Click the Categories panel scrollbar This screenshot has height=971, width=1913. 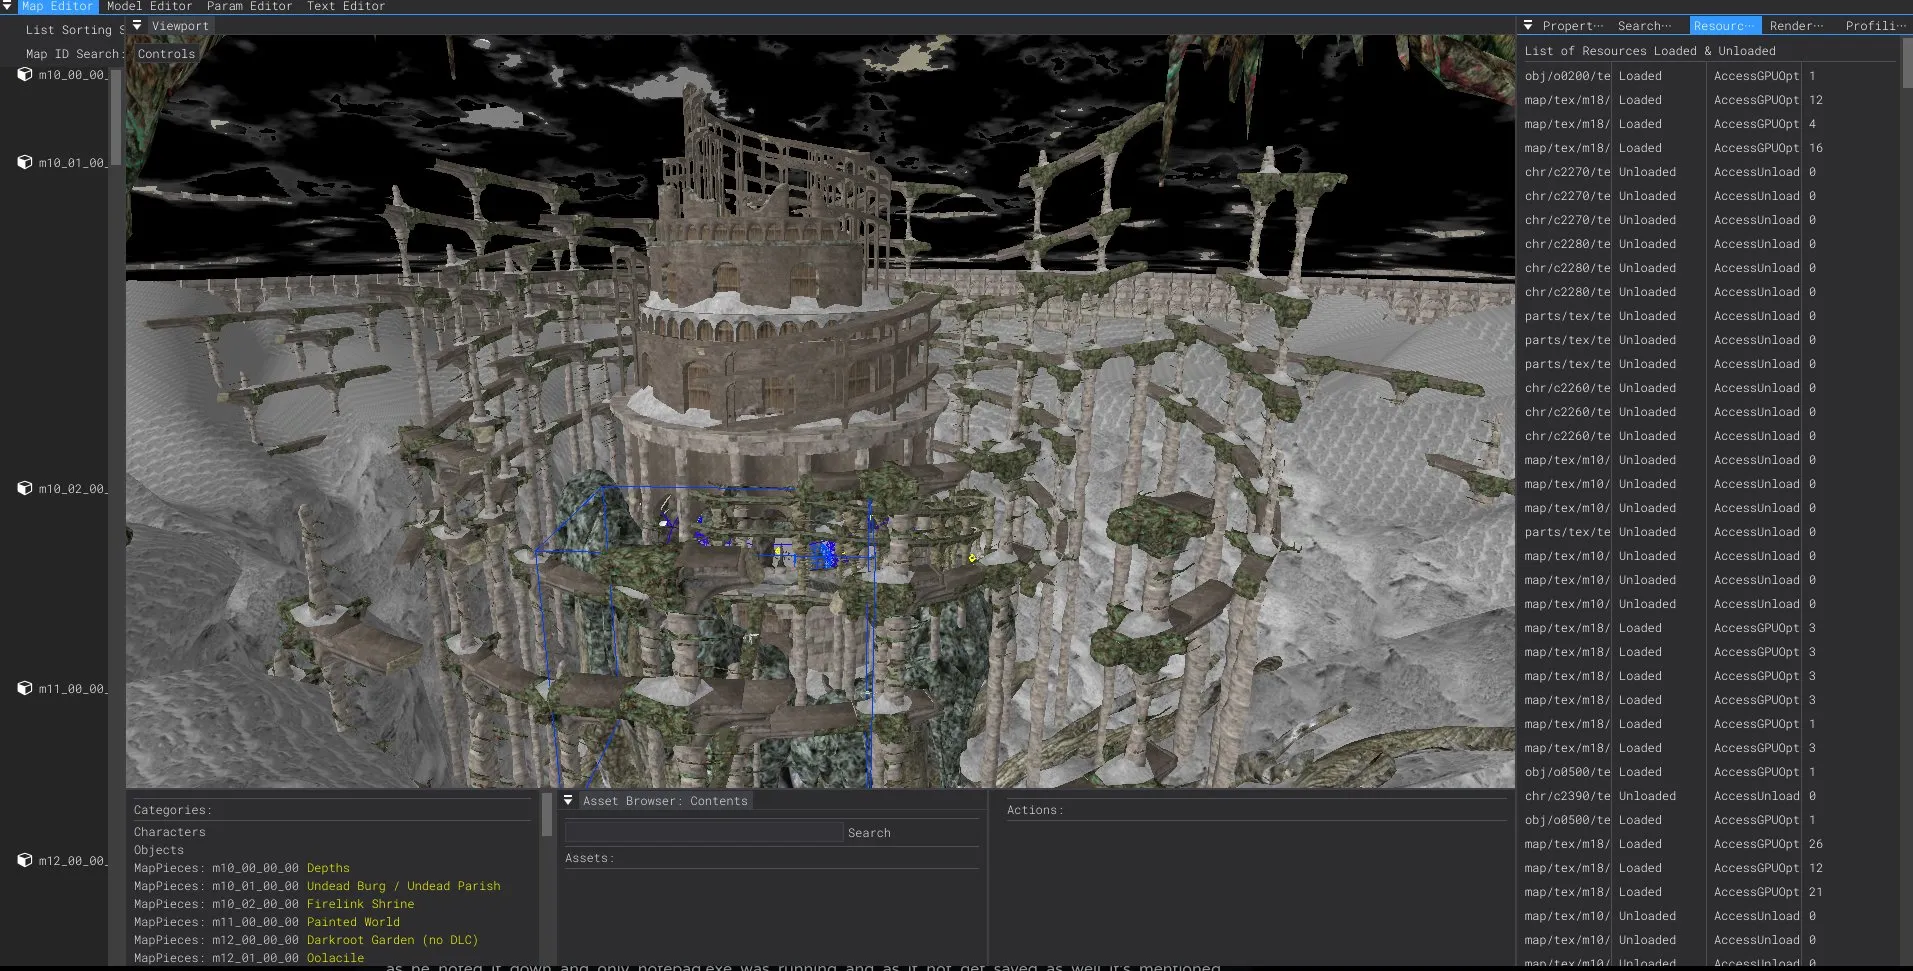(547, 818)
